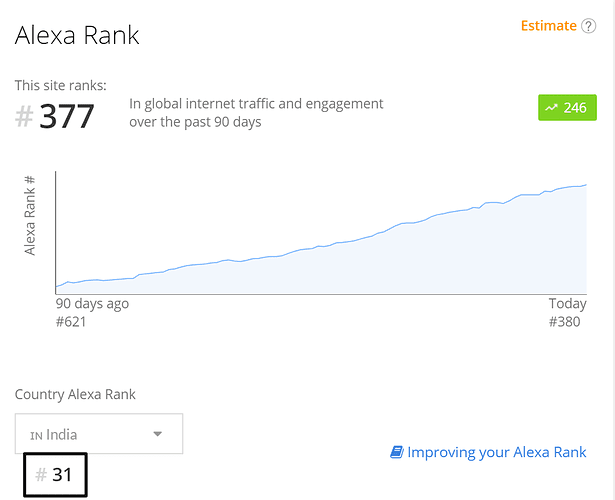Click the #621 starting rank value

(x=71, y=322)
